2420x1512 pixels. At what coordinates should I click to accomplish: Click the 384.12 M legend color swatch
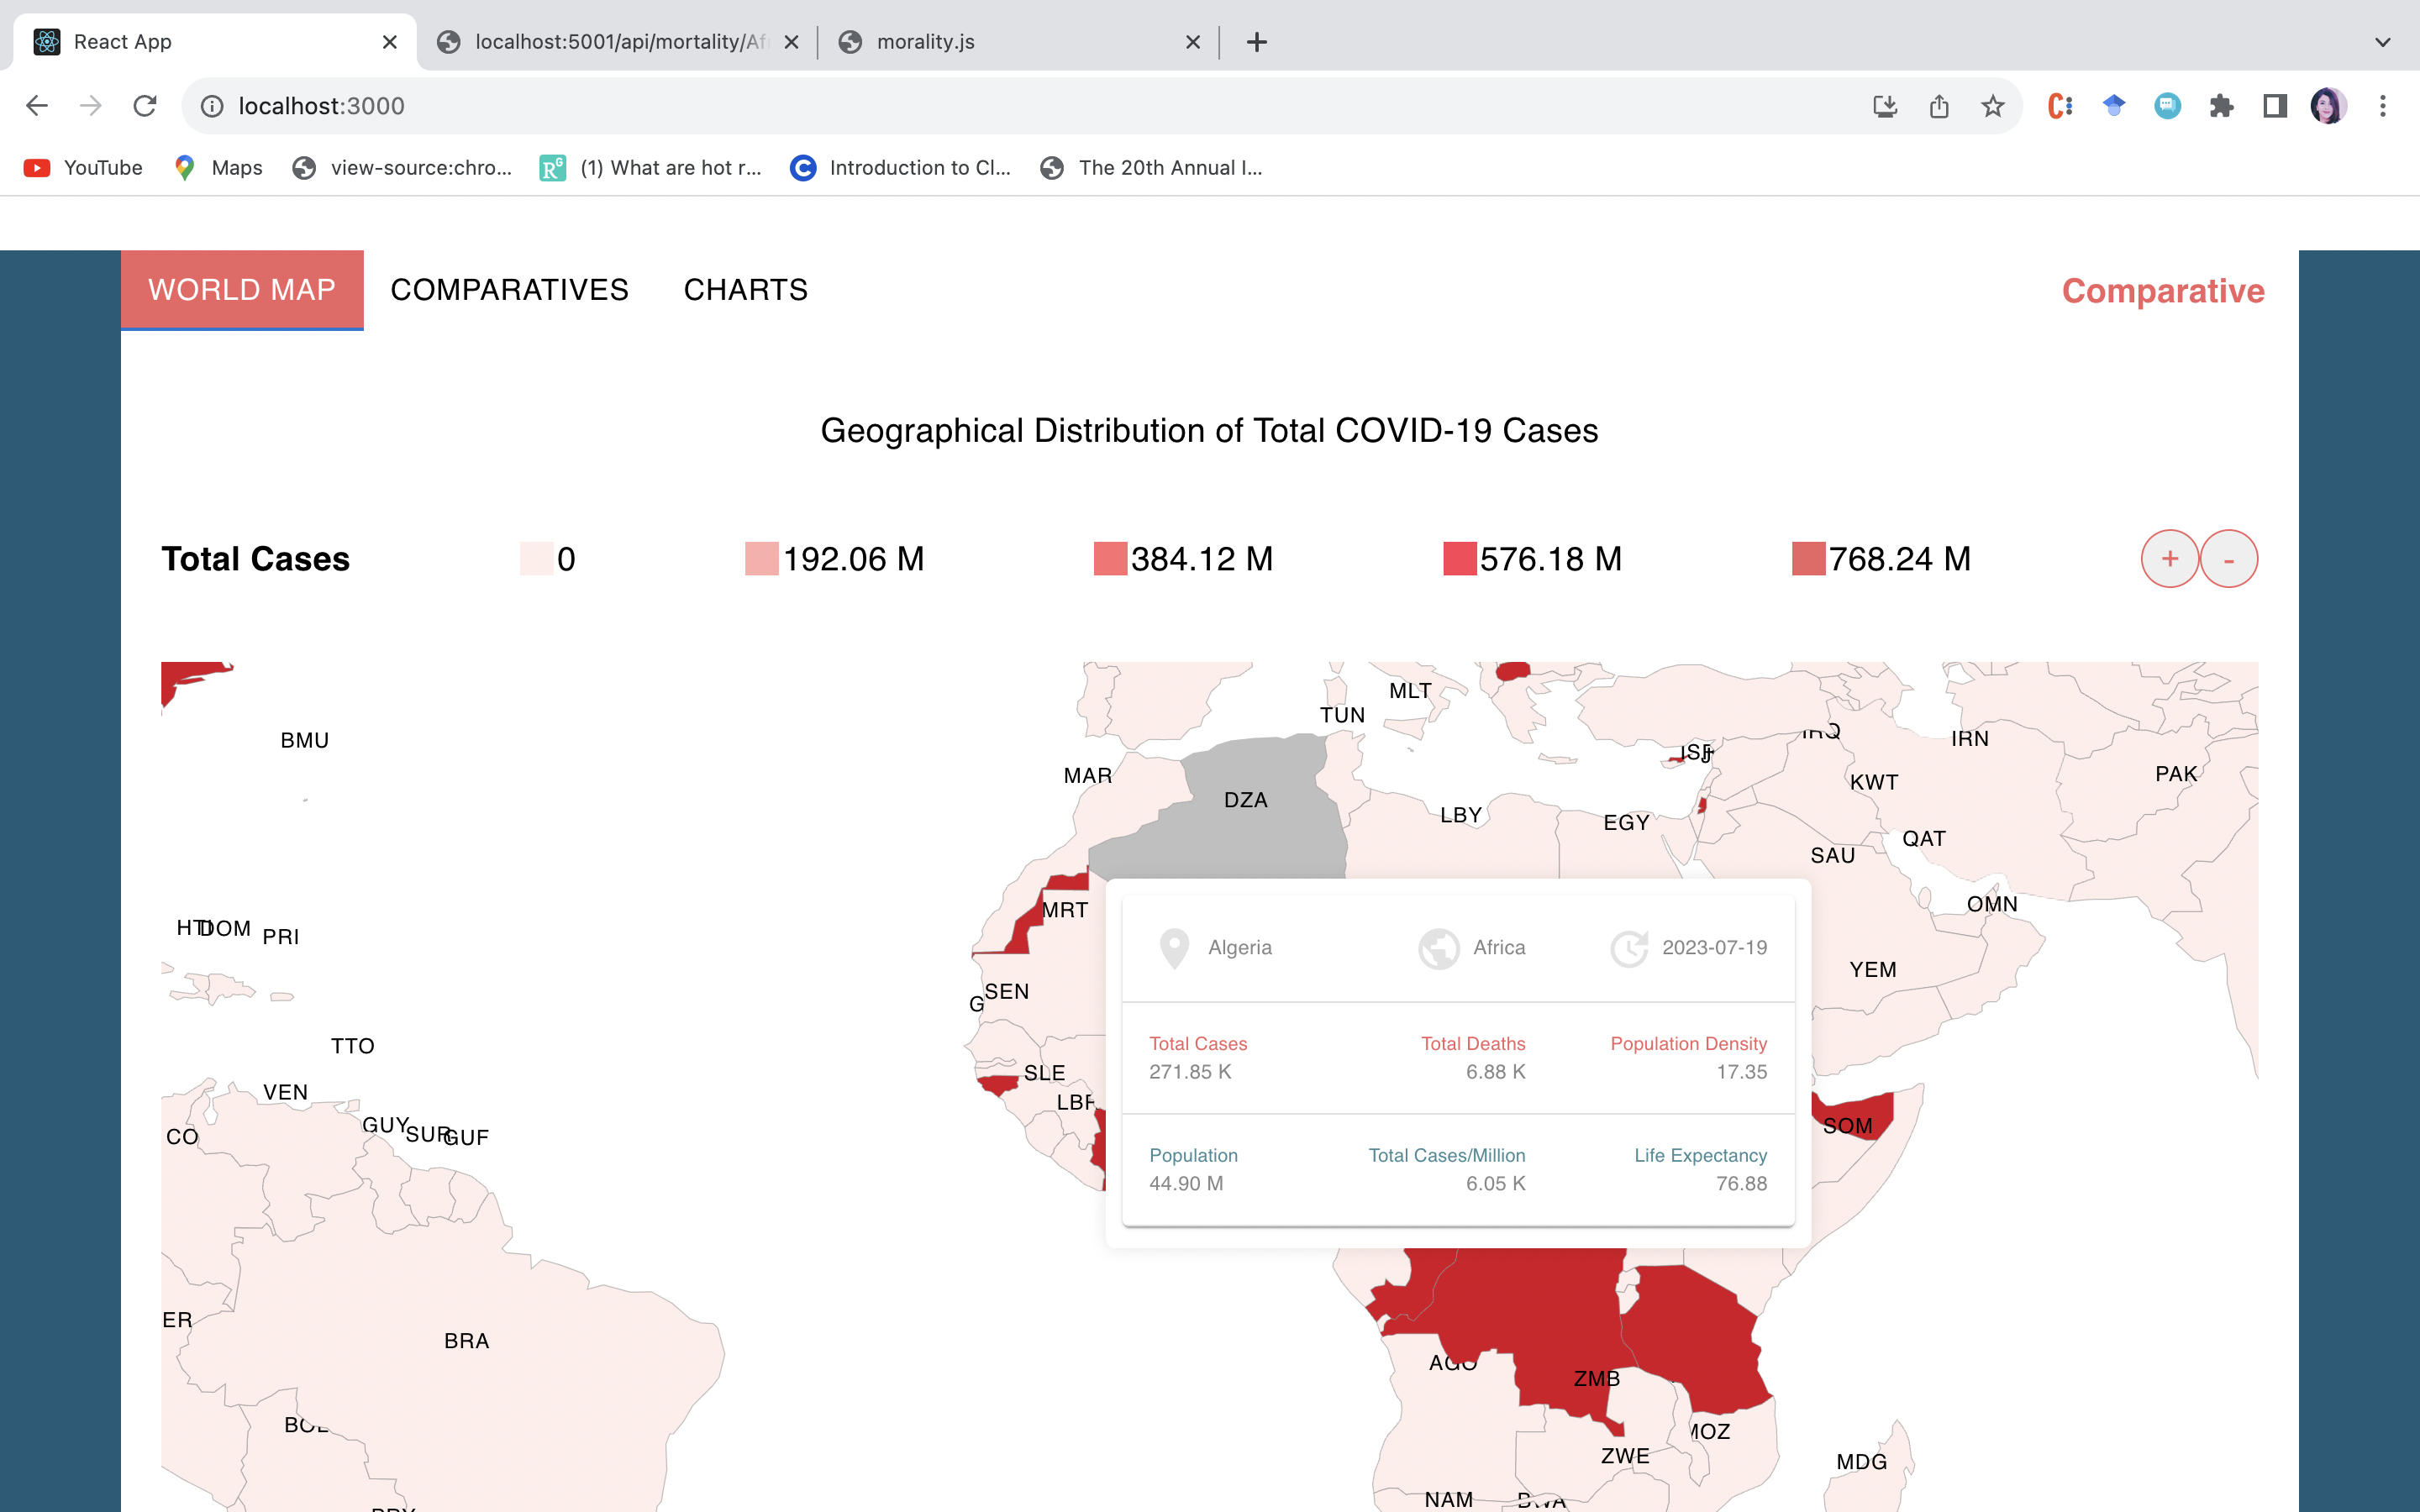(x=1110, y=559)
